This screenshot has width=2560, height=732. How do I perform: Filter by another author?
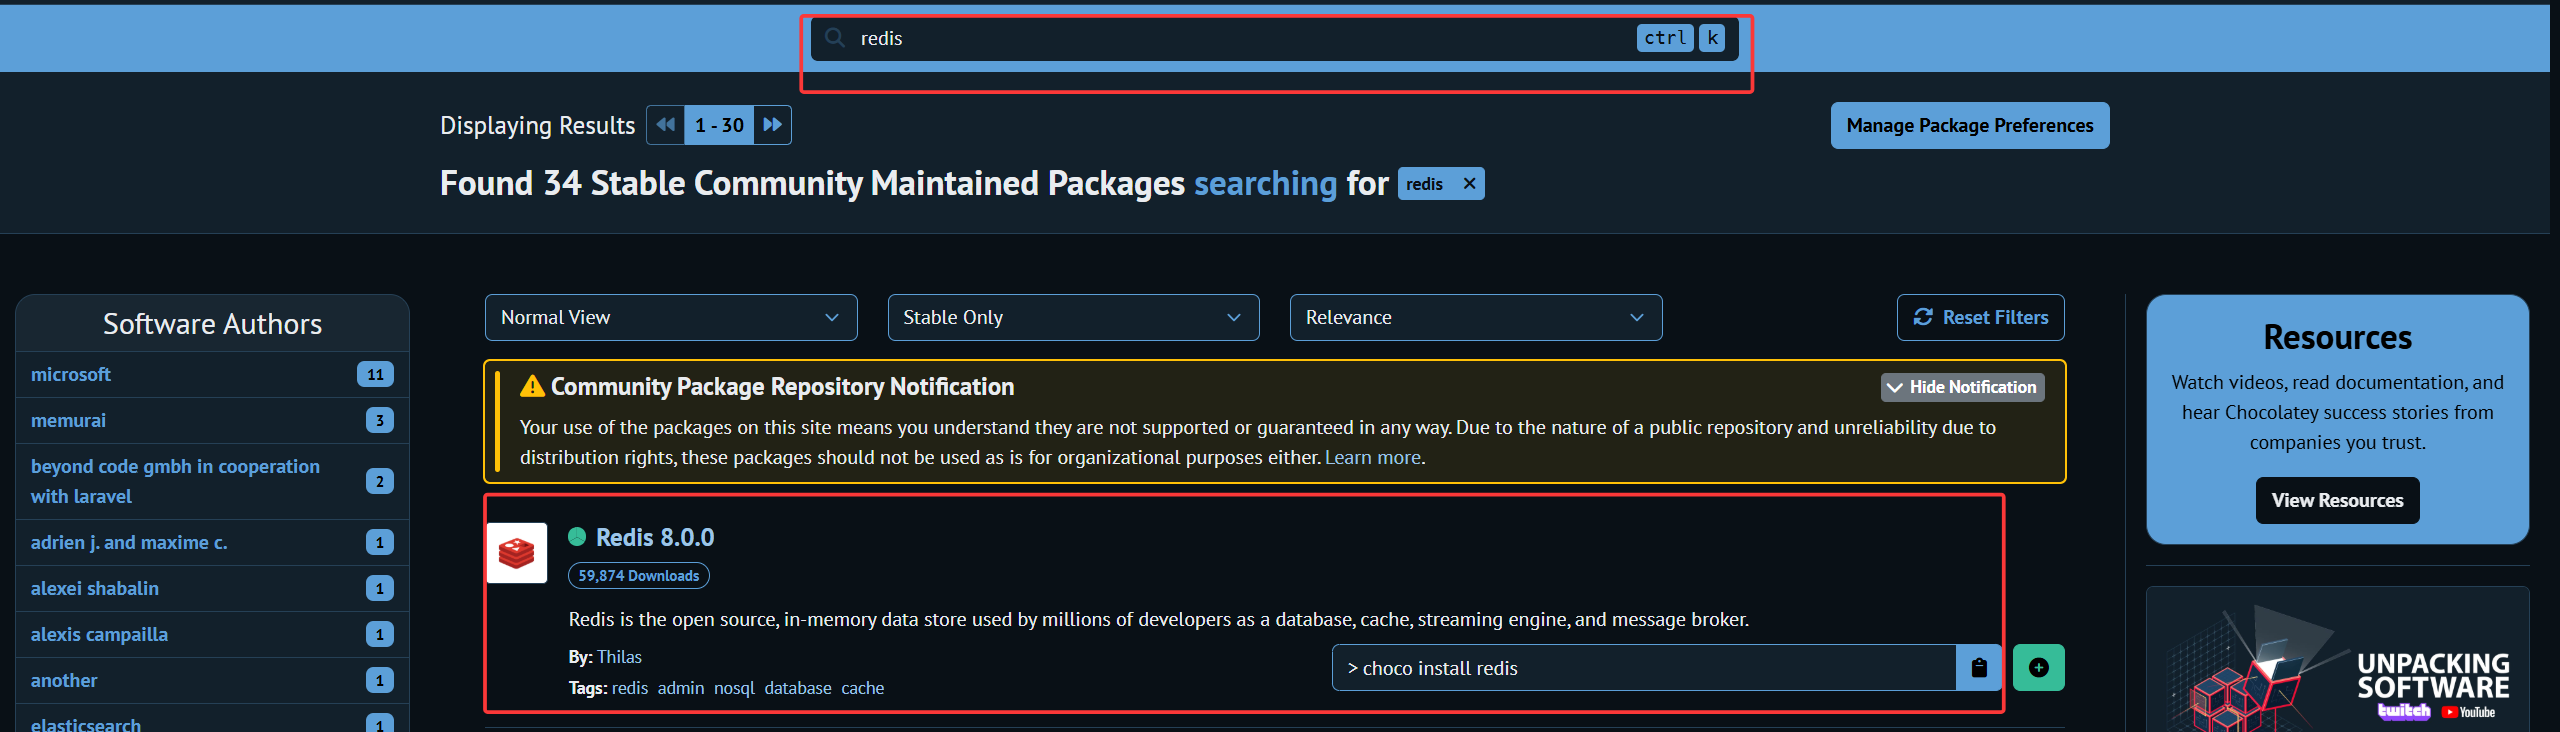[64, 681]
